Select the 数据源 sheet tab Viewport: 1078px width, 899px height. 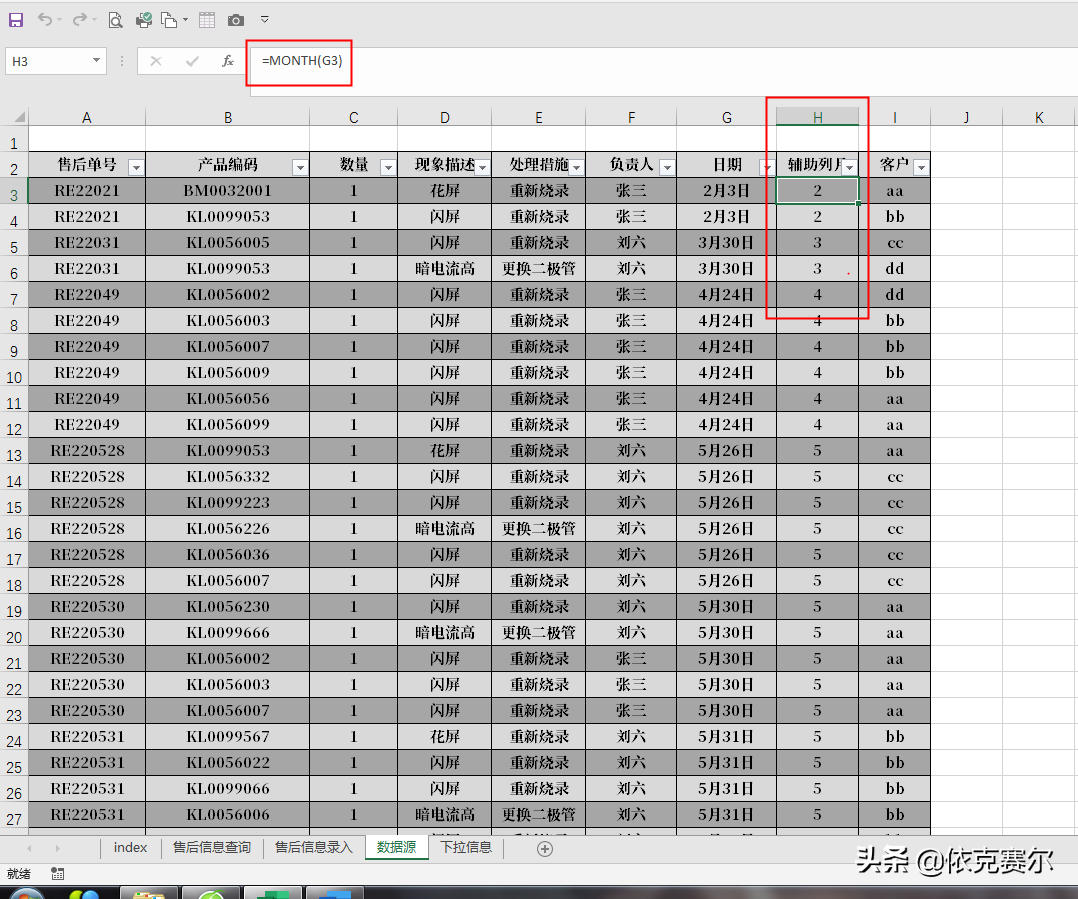click(x=397, y=847)
